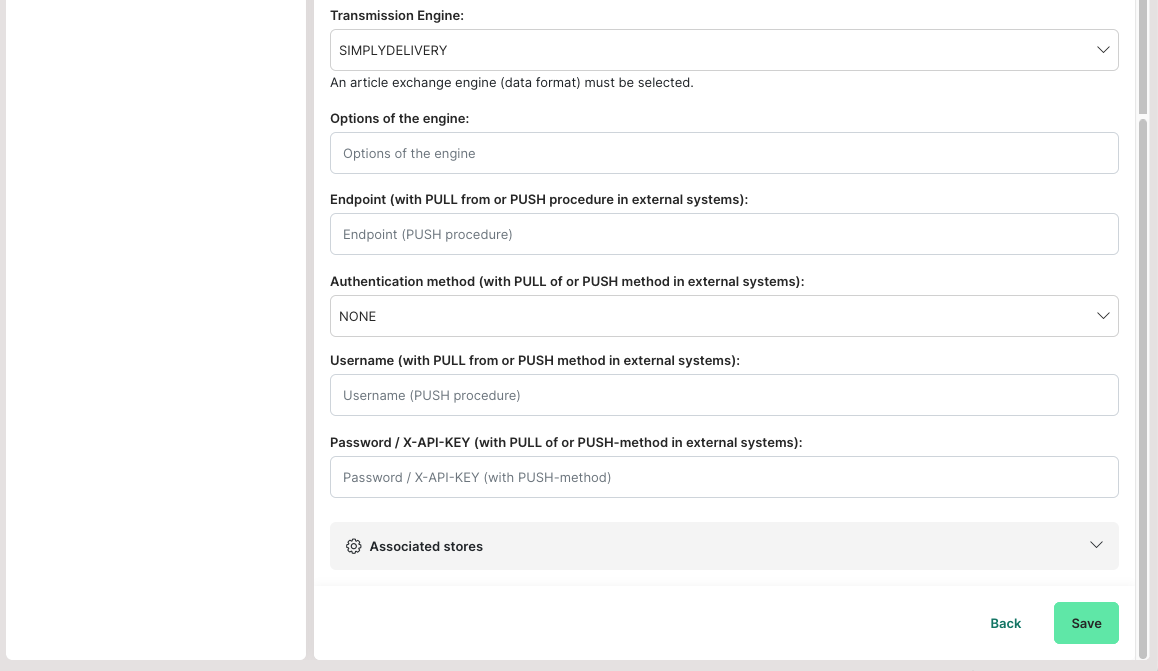The height and width of the screenshot is (671, 1158).
Task: Click the "Options of the engine:" label
Action: coord(399,118)
